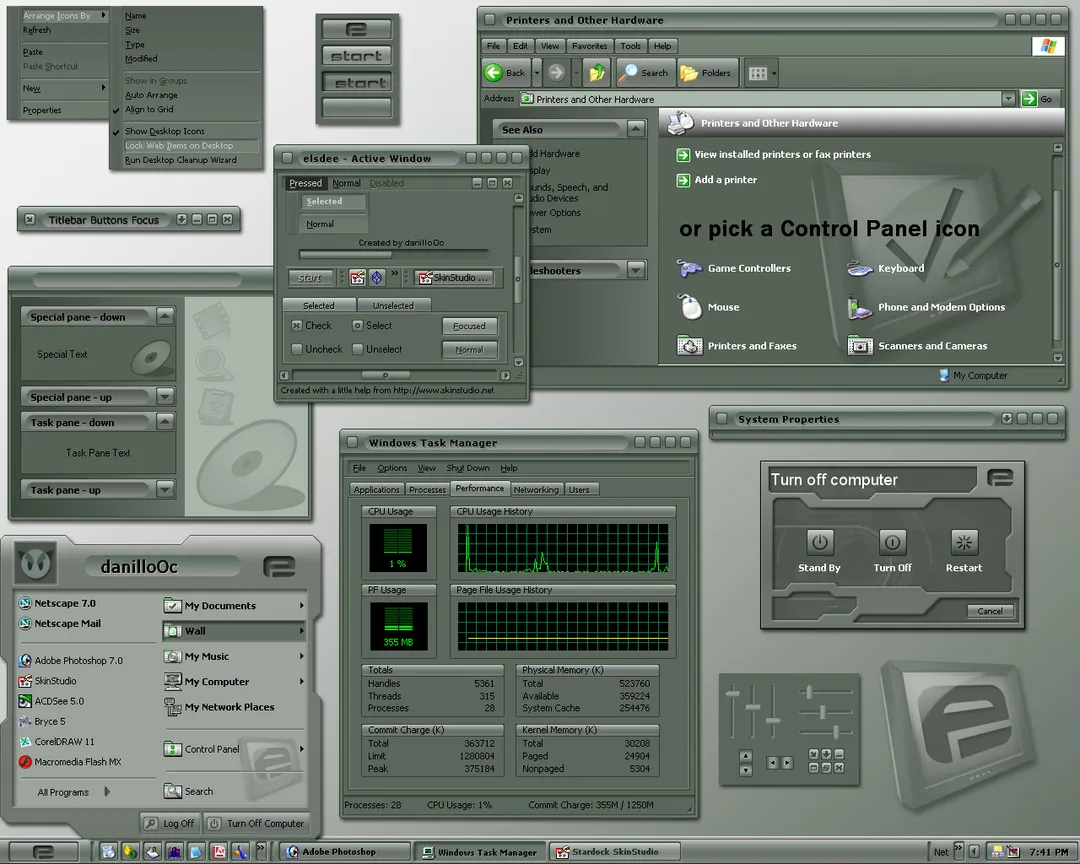Toggle the Uncheck checkbox
This screenshot has width=1080, height=864.
coord(297,349)
